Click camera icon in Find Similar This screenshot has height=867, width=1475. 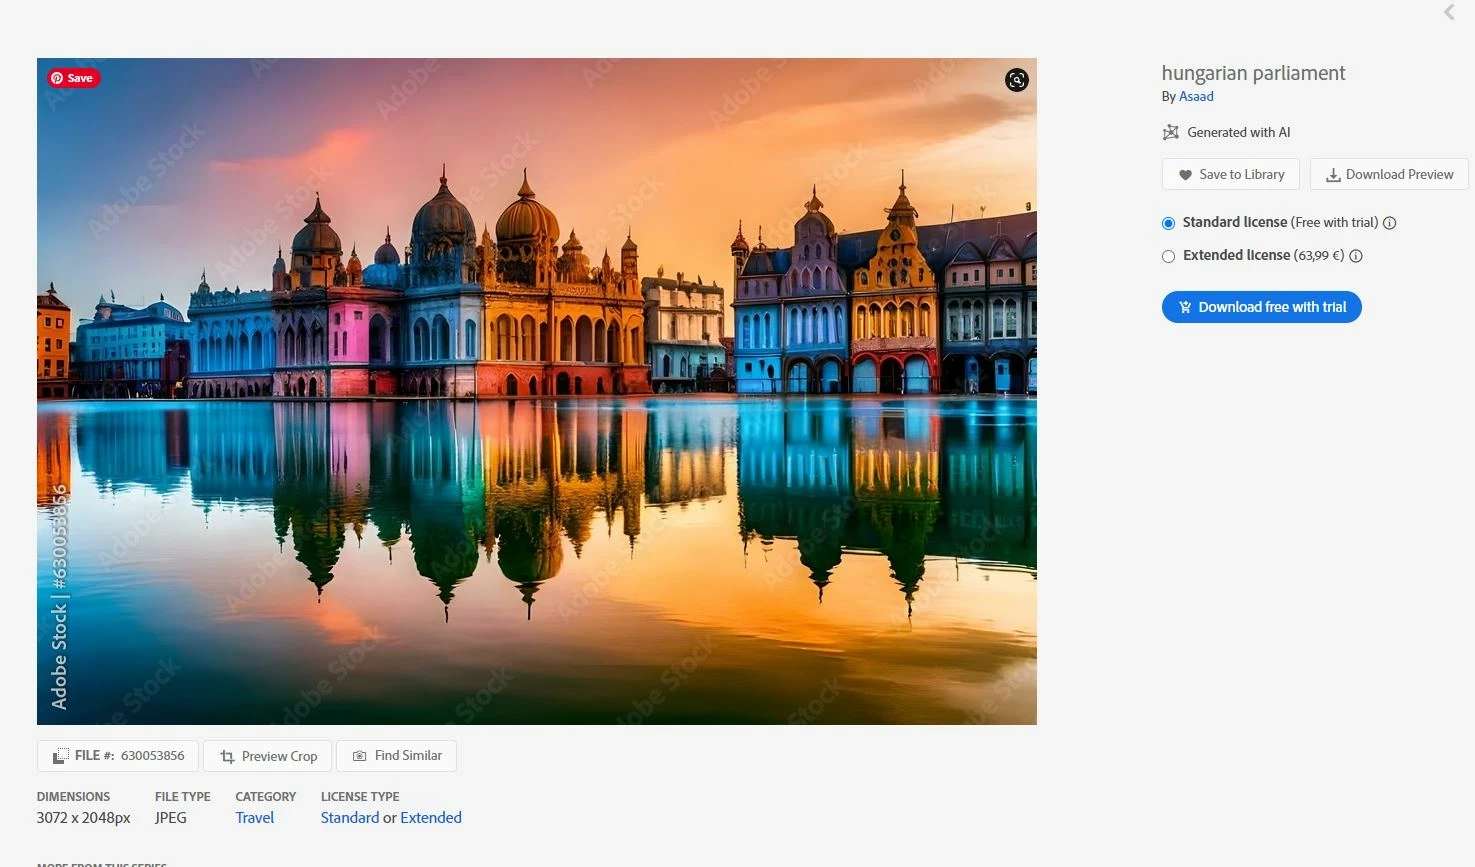[359, 756]
